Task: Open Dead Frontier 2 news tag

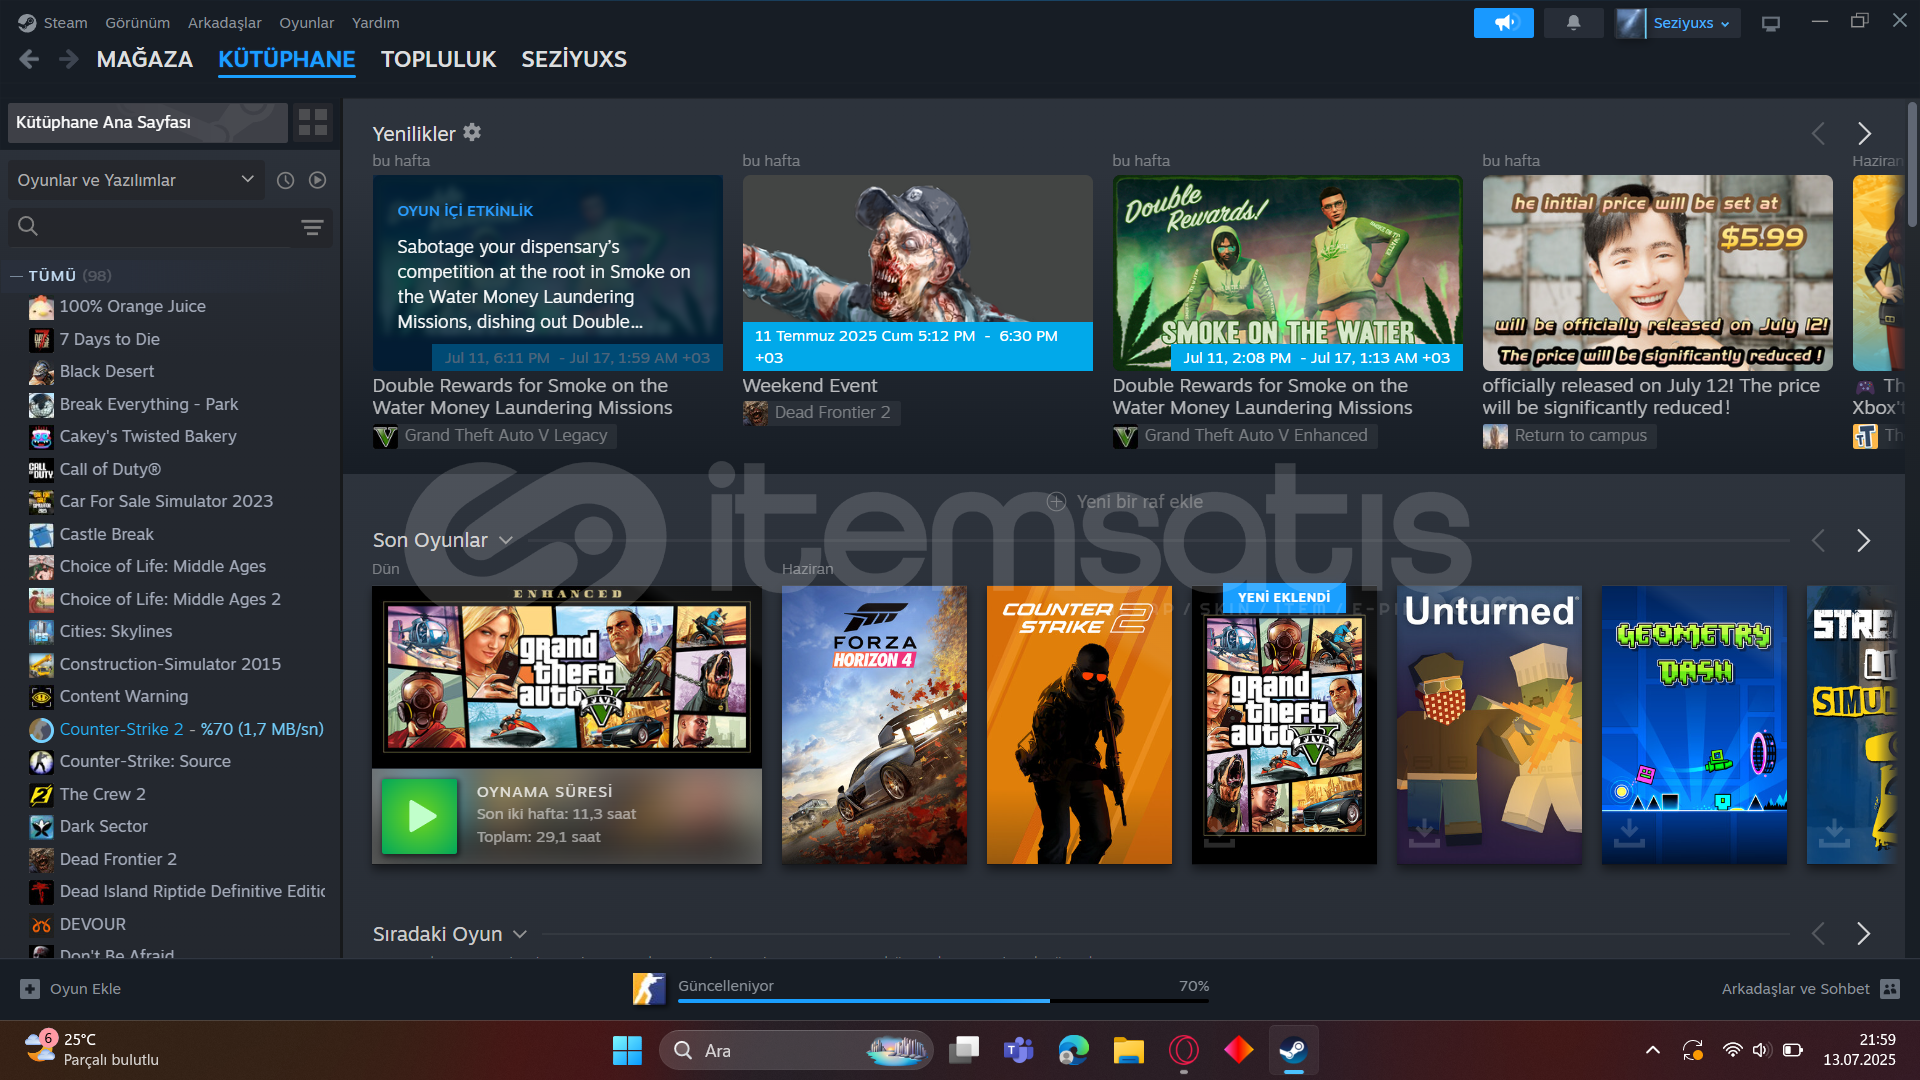Action: (820, 413)
